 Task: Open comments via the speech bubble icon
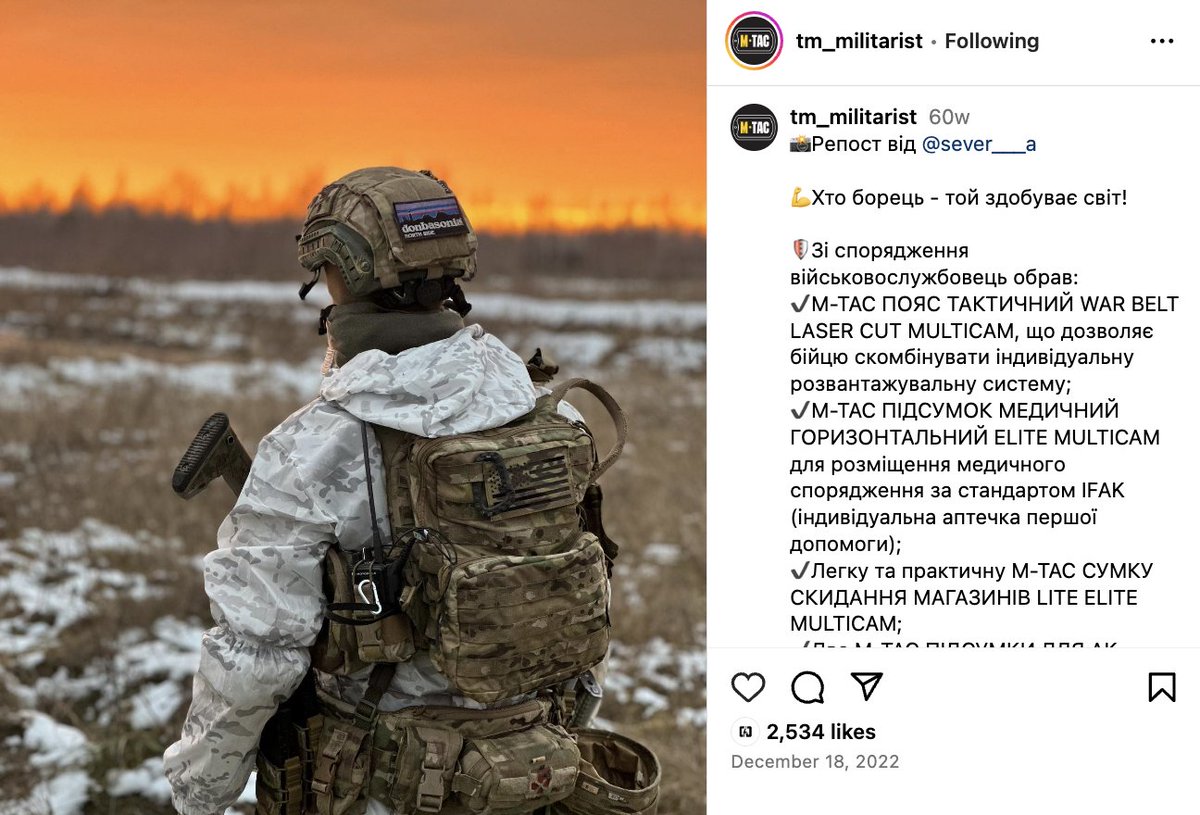808,686
